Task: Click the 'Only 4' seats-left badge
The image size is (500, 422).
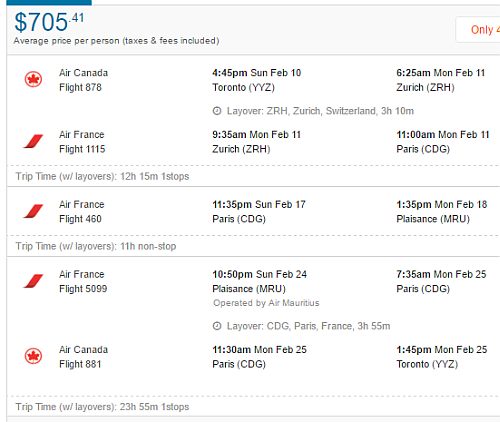Action: click(478, 29)
